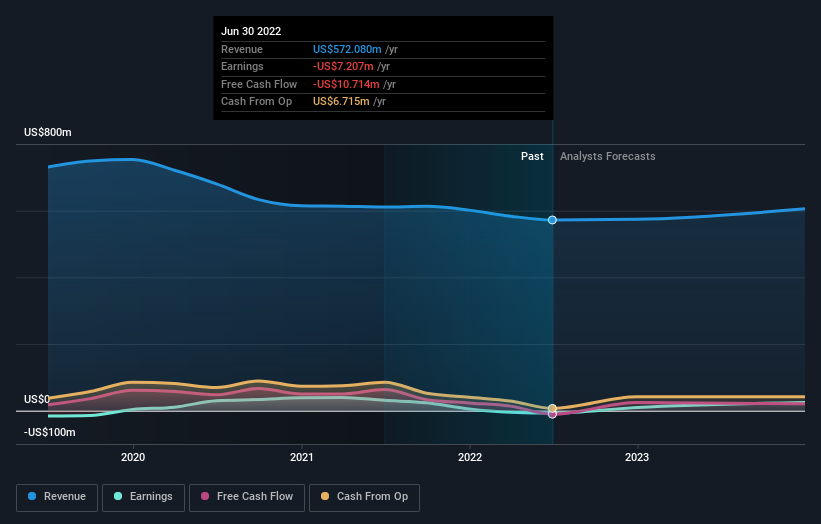
Task: Click the -US$100m y-axis label
Action: pyautogui.click(x=50, y=432)
